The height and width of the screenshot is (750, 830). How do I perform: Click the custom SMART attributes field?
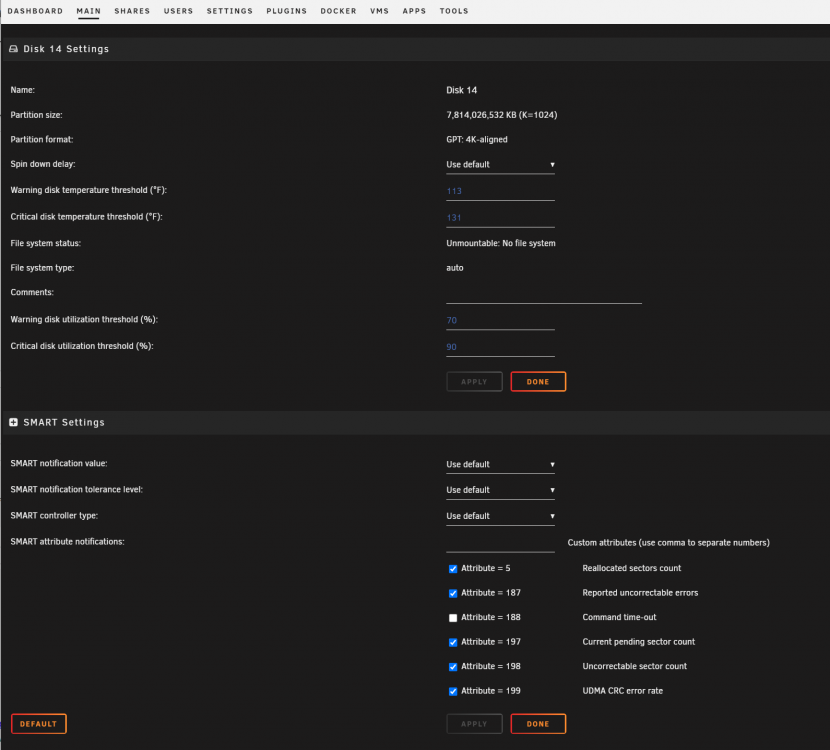click(500, 544)
